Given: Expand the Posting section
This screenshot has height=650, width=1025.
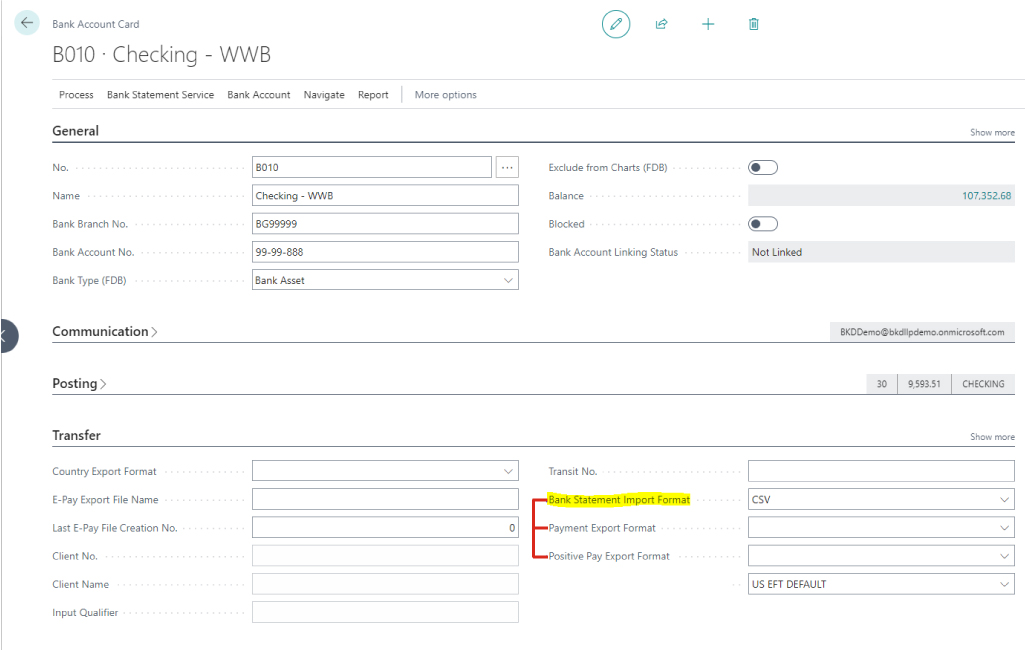Looking at the screenshot, I should click(80, 384).
